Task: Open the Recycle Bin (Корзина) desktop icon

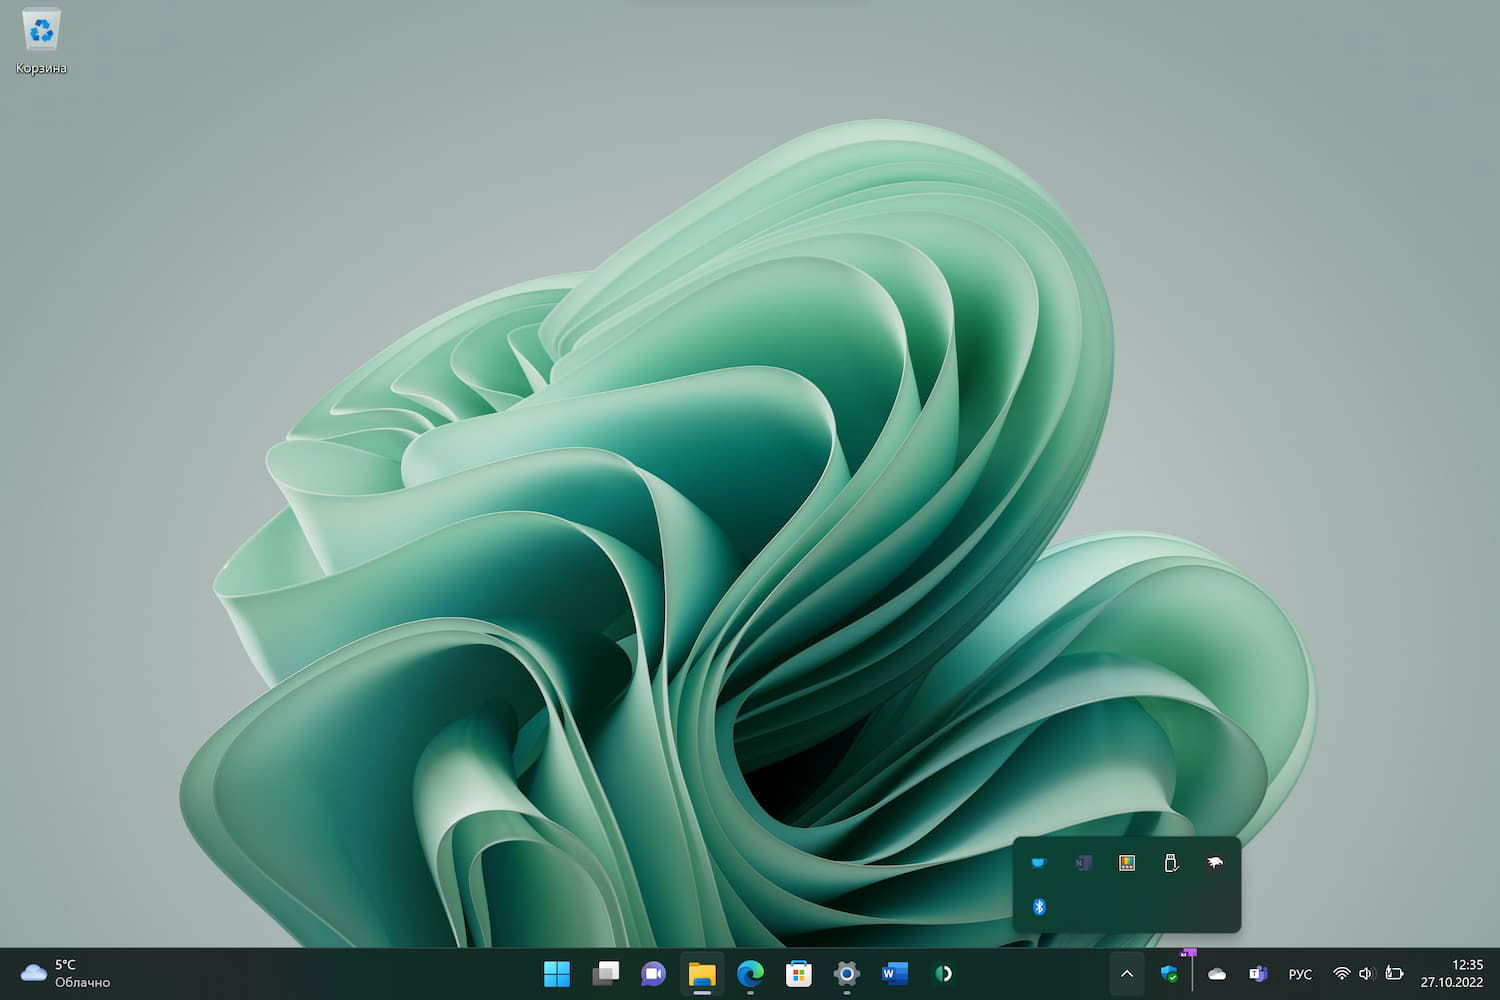Action: [x=41, y=42]
